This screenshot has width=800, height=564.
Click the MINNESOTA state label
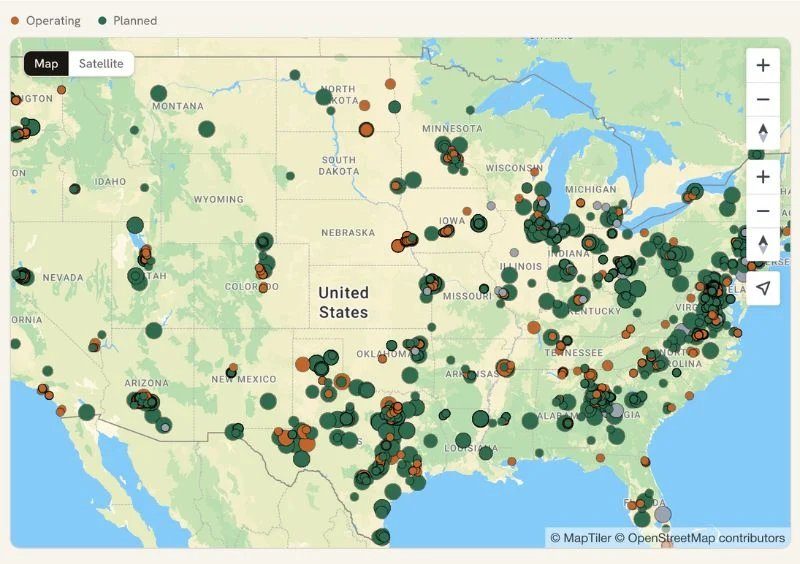click(453, 129)
